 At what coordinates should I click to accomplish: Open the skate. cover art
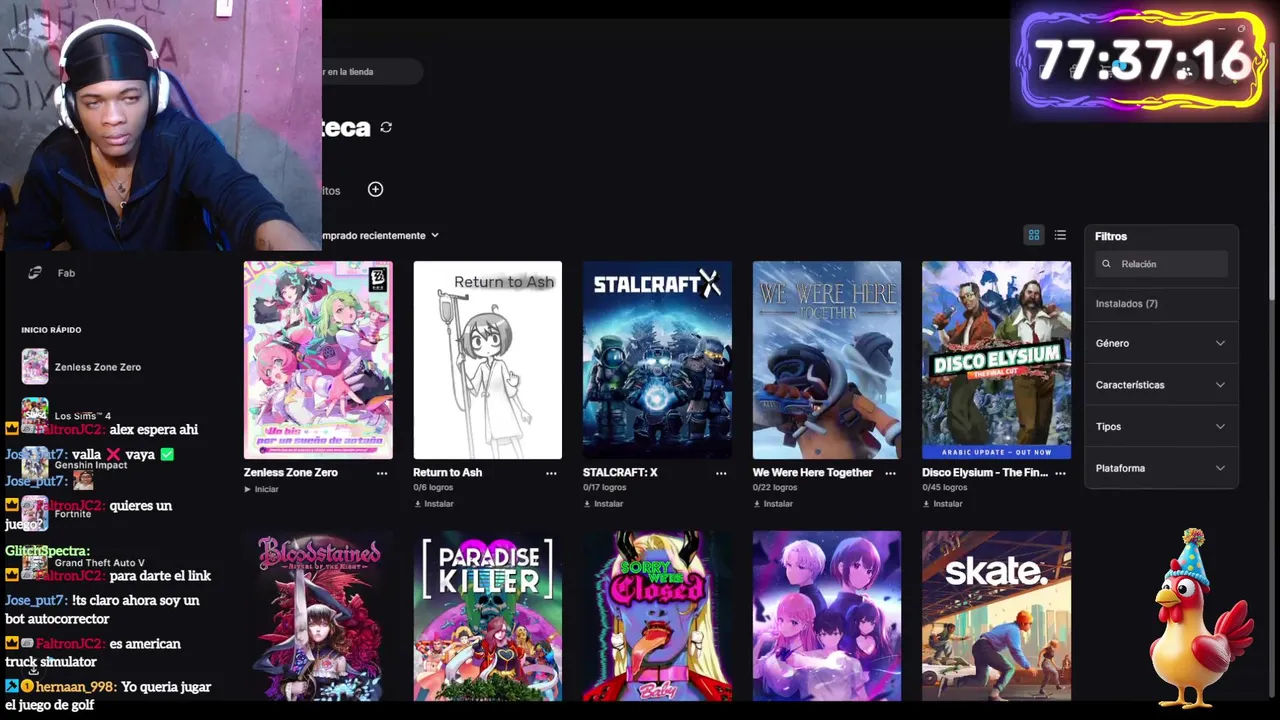click(x=996, y=616)
